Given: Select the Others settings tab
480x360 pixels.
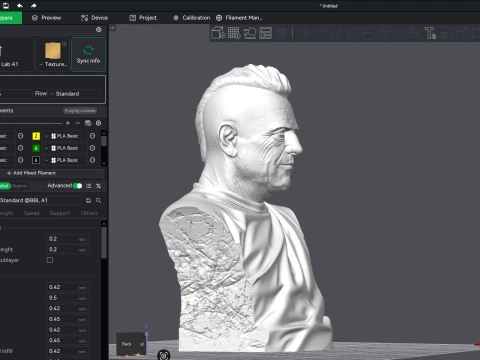Looking at the screenshot, I should coord(89,213).
